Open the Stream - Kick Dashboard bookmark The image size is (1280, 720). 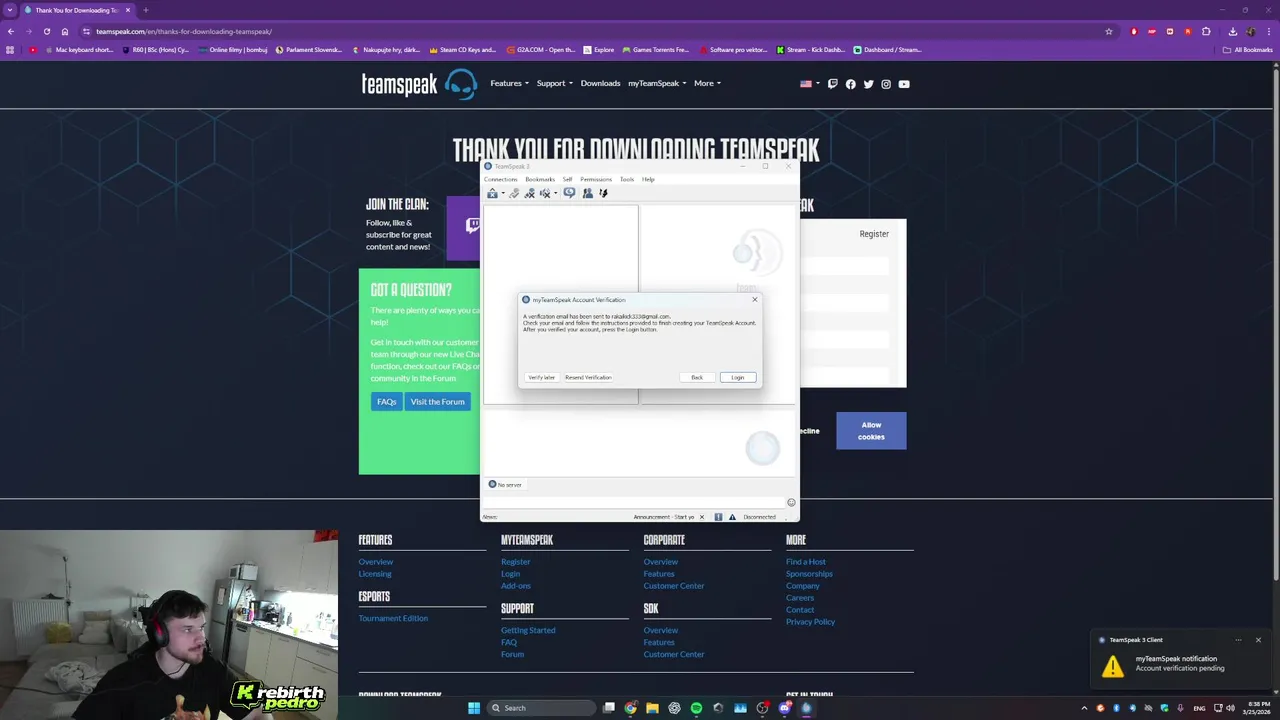810,50
